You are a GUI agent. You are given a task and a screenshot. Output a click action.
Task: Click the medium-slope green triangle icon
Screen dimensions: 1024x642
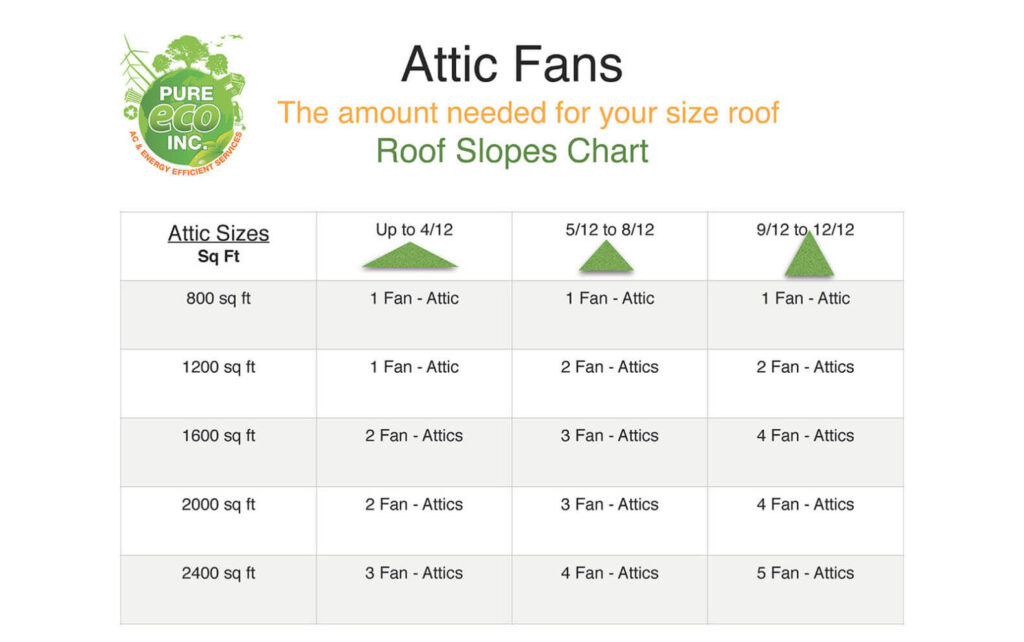pos(606,256)
